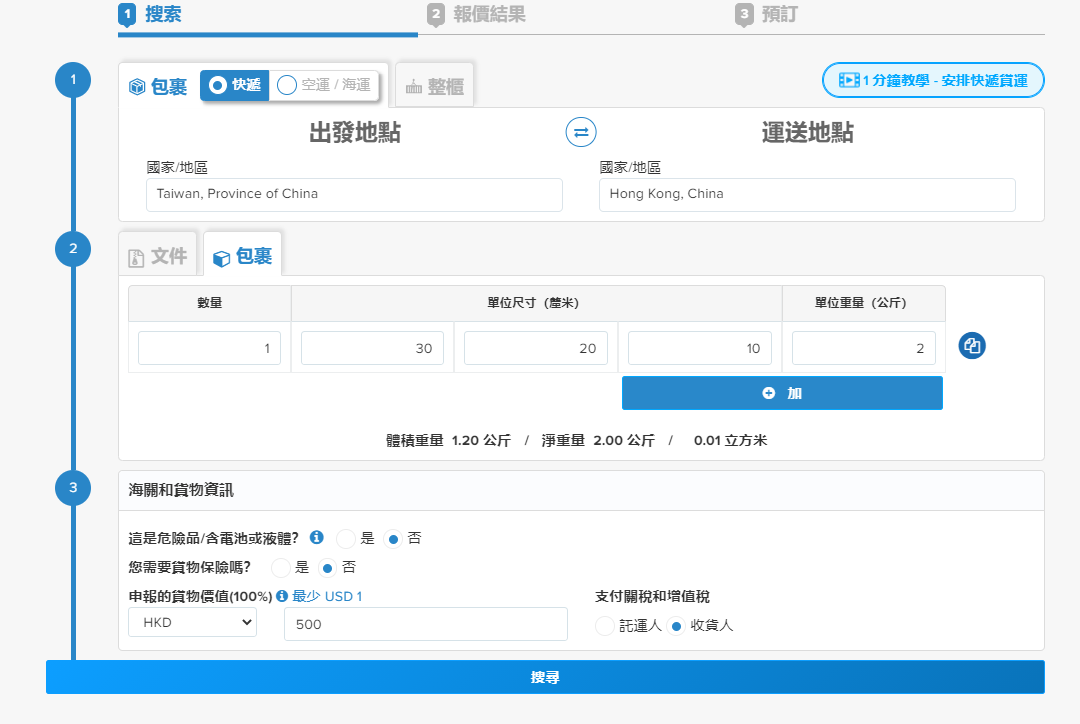1080x724 pixels.
Task: Click the 0.01 立方米 volume text
Action: click(x=730, y=440)
